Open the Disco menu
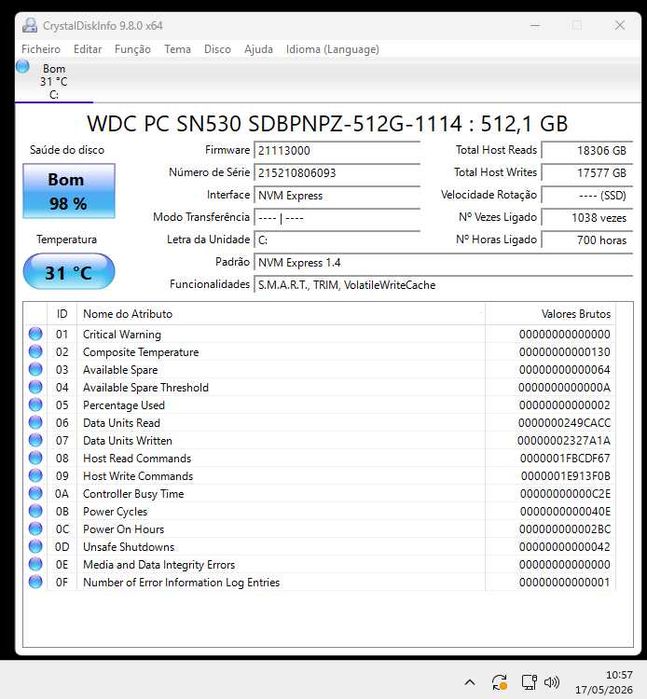647x699 pixels. (217, 49)
